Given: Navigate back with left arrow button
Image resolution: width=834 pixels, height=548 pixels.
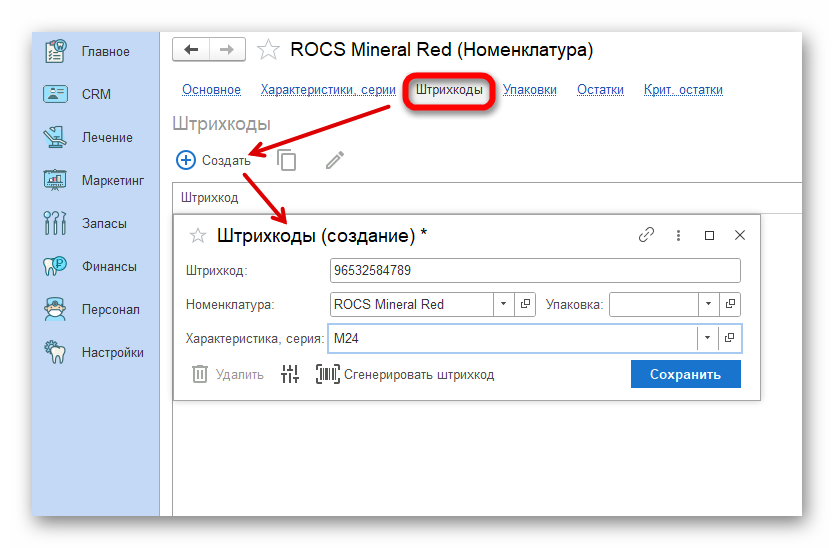Looking at the screenshot, I should pos(191,49).
